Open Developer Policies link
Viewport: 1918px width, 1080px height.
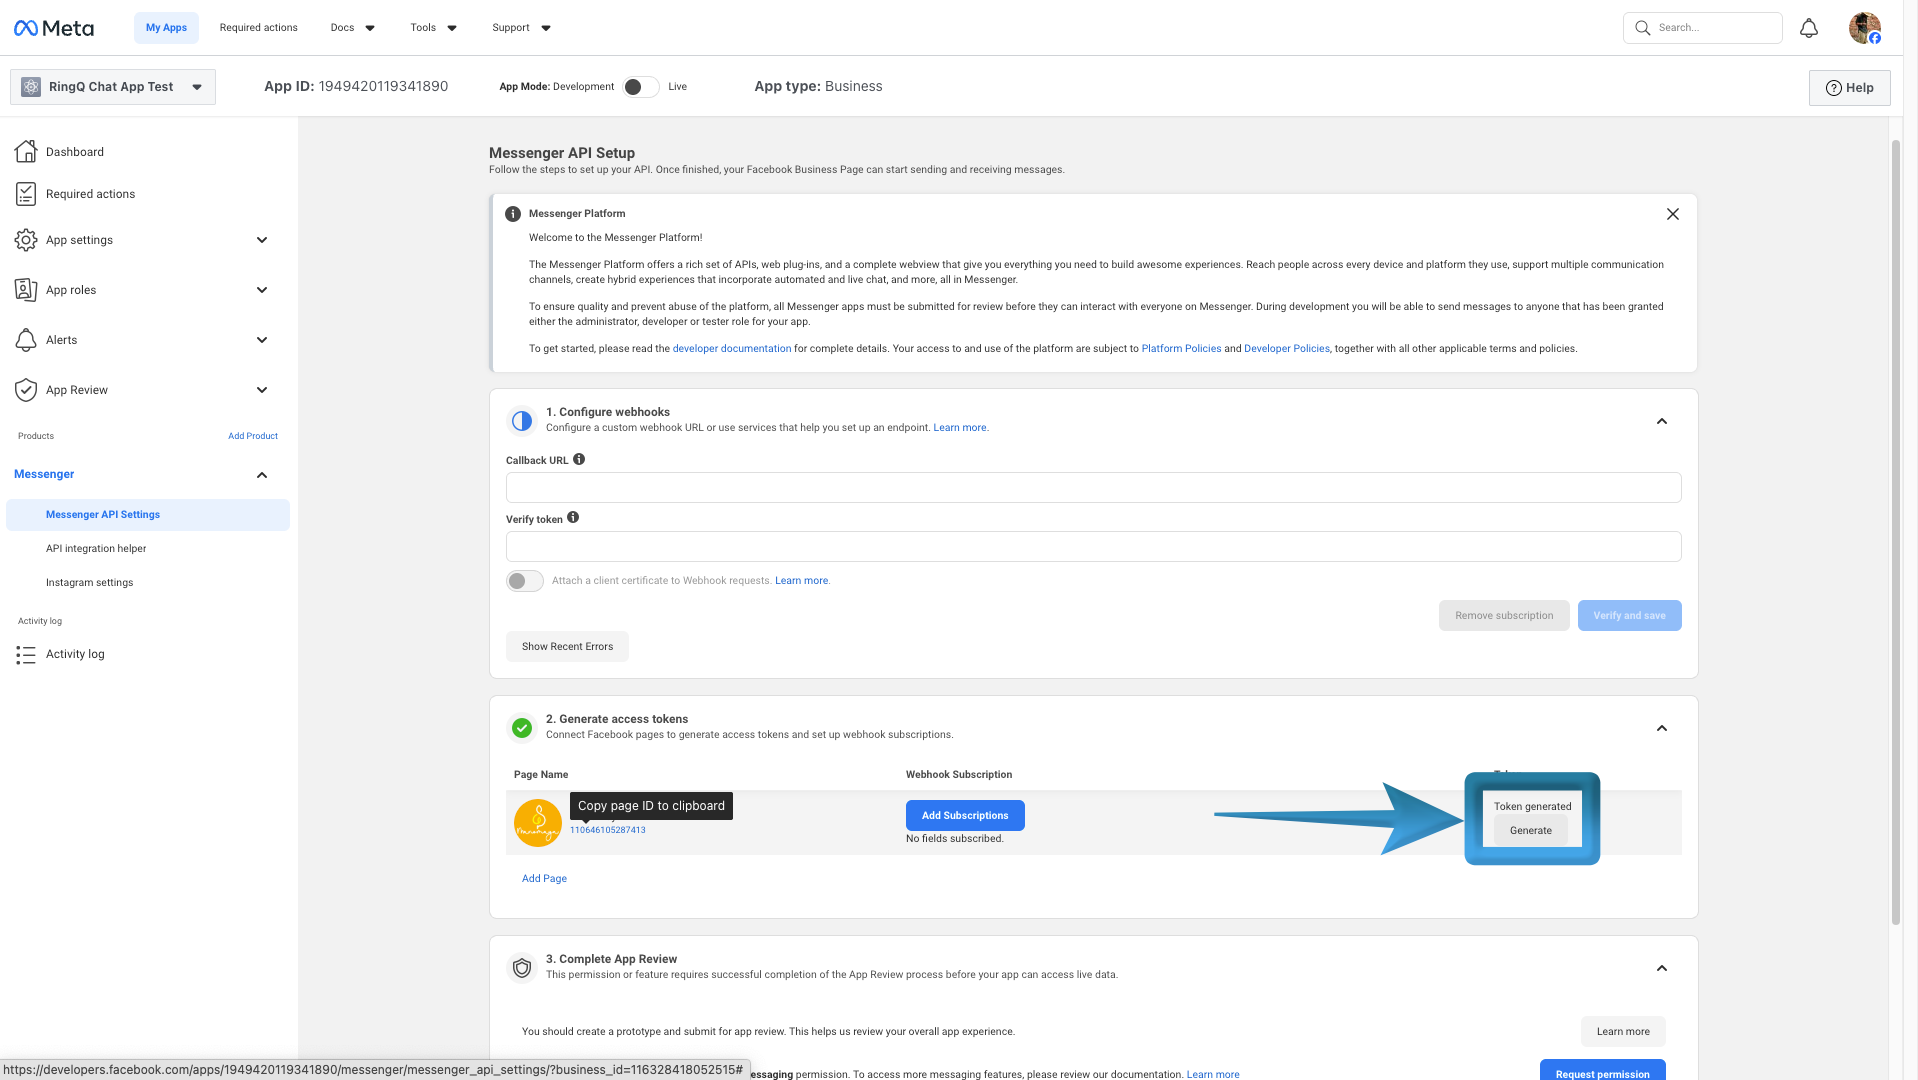click(1287, 349)
